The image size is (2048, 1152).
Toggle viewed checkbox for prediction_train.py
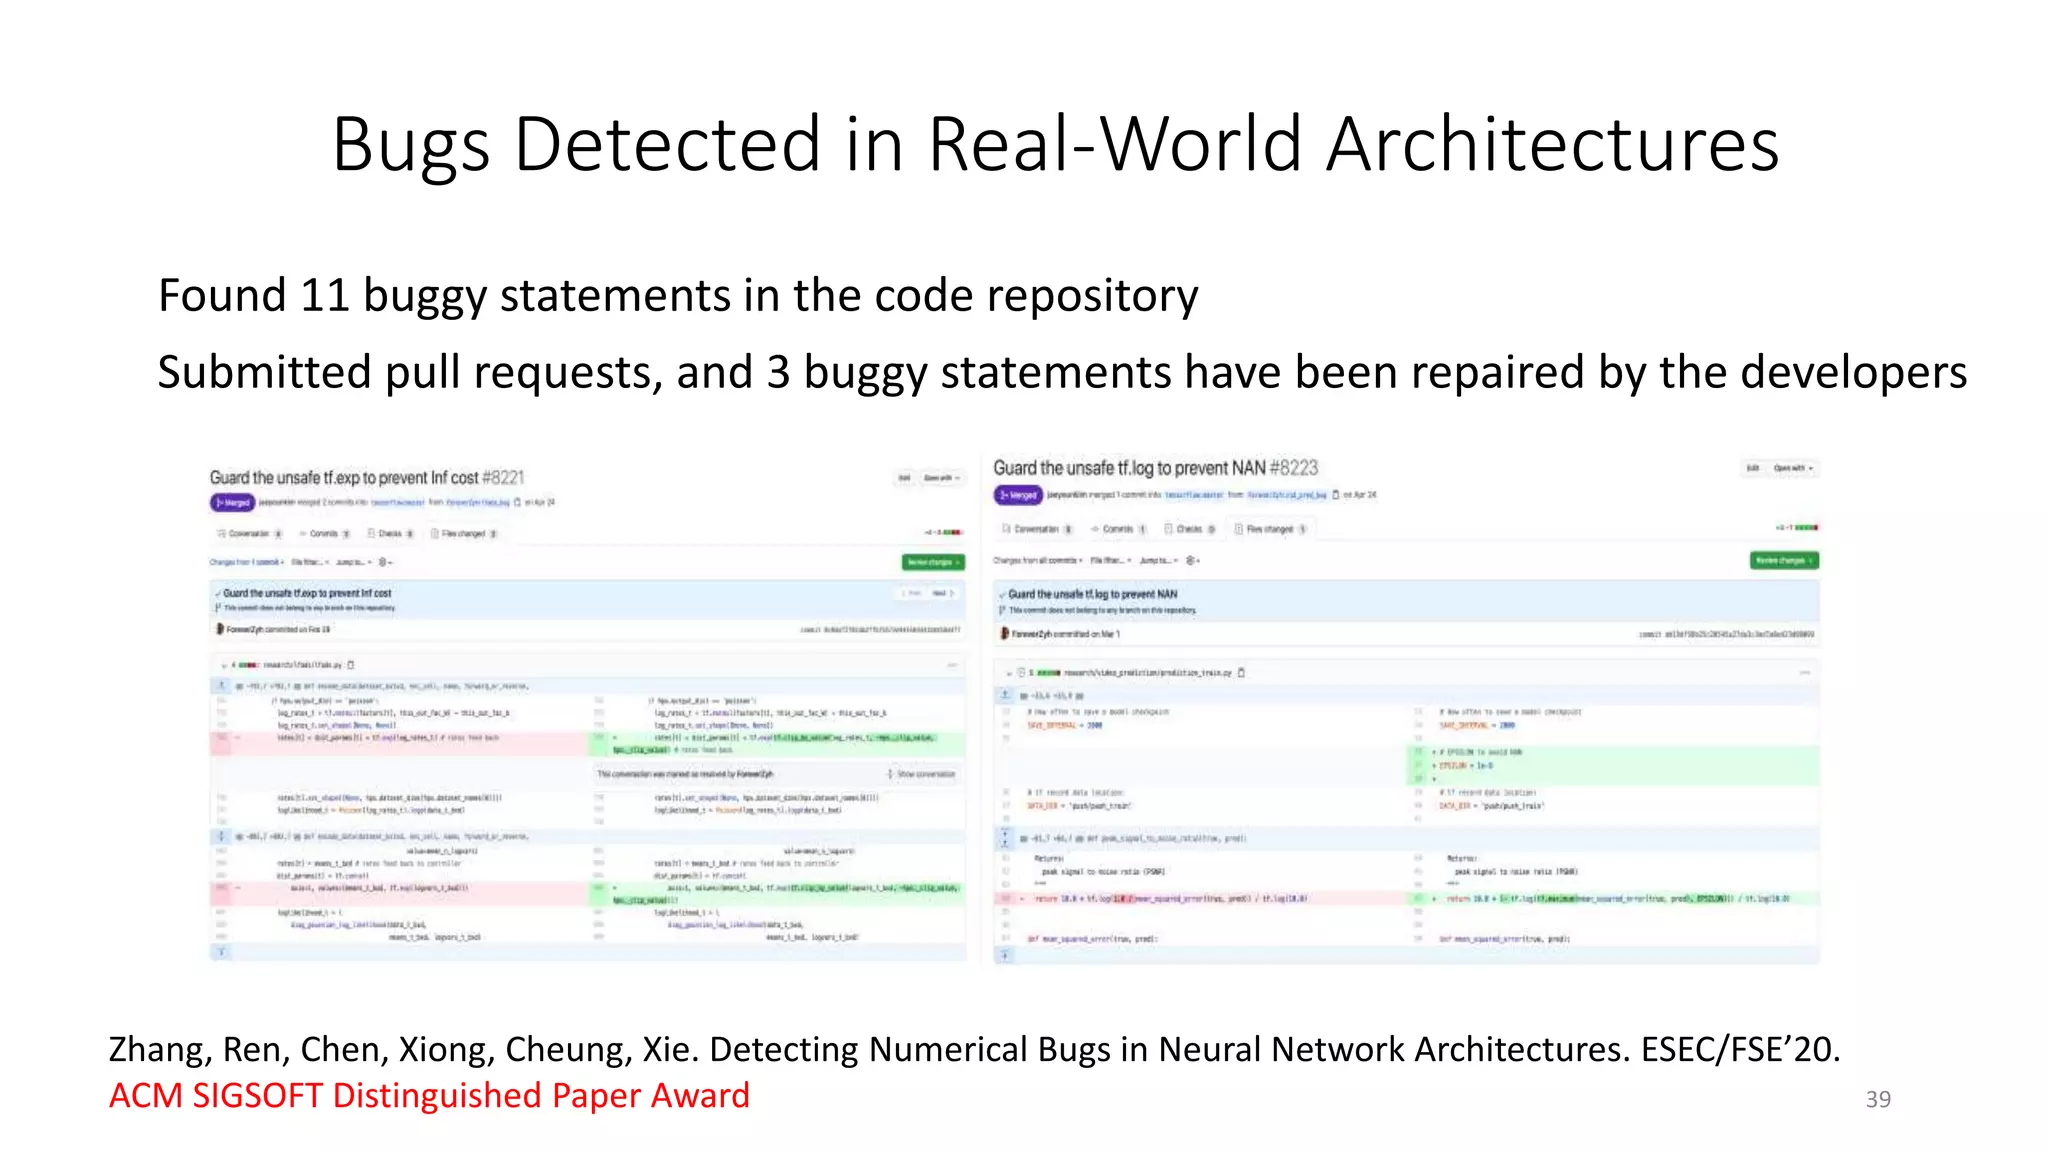[x=1021, y=673]
